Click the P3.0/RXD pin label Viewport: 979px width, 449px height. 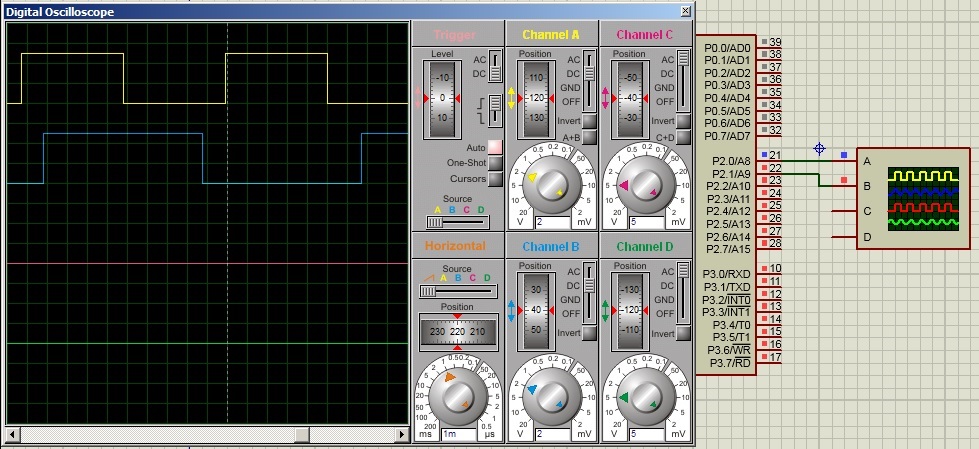(x=727, y=274)
